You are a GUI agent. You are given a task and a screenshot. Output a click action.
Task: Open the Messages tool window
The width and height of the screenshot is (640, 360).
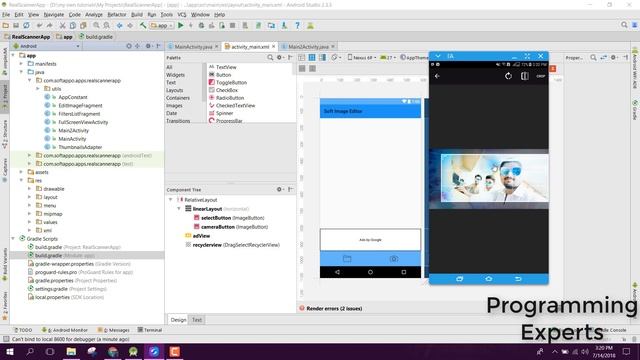(x=113, y=330)
